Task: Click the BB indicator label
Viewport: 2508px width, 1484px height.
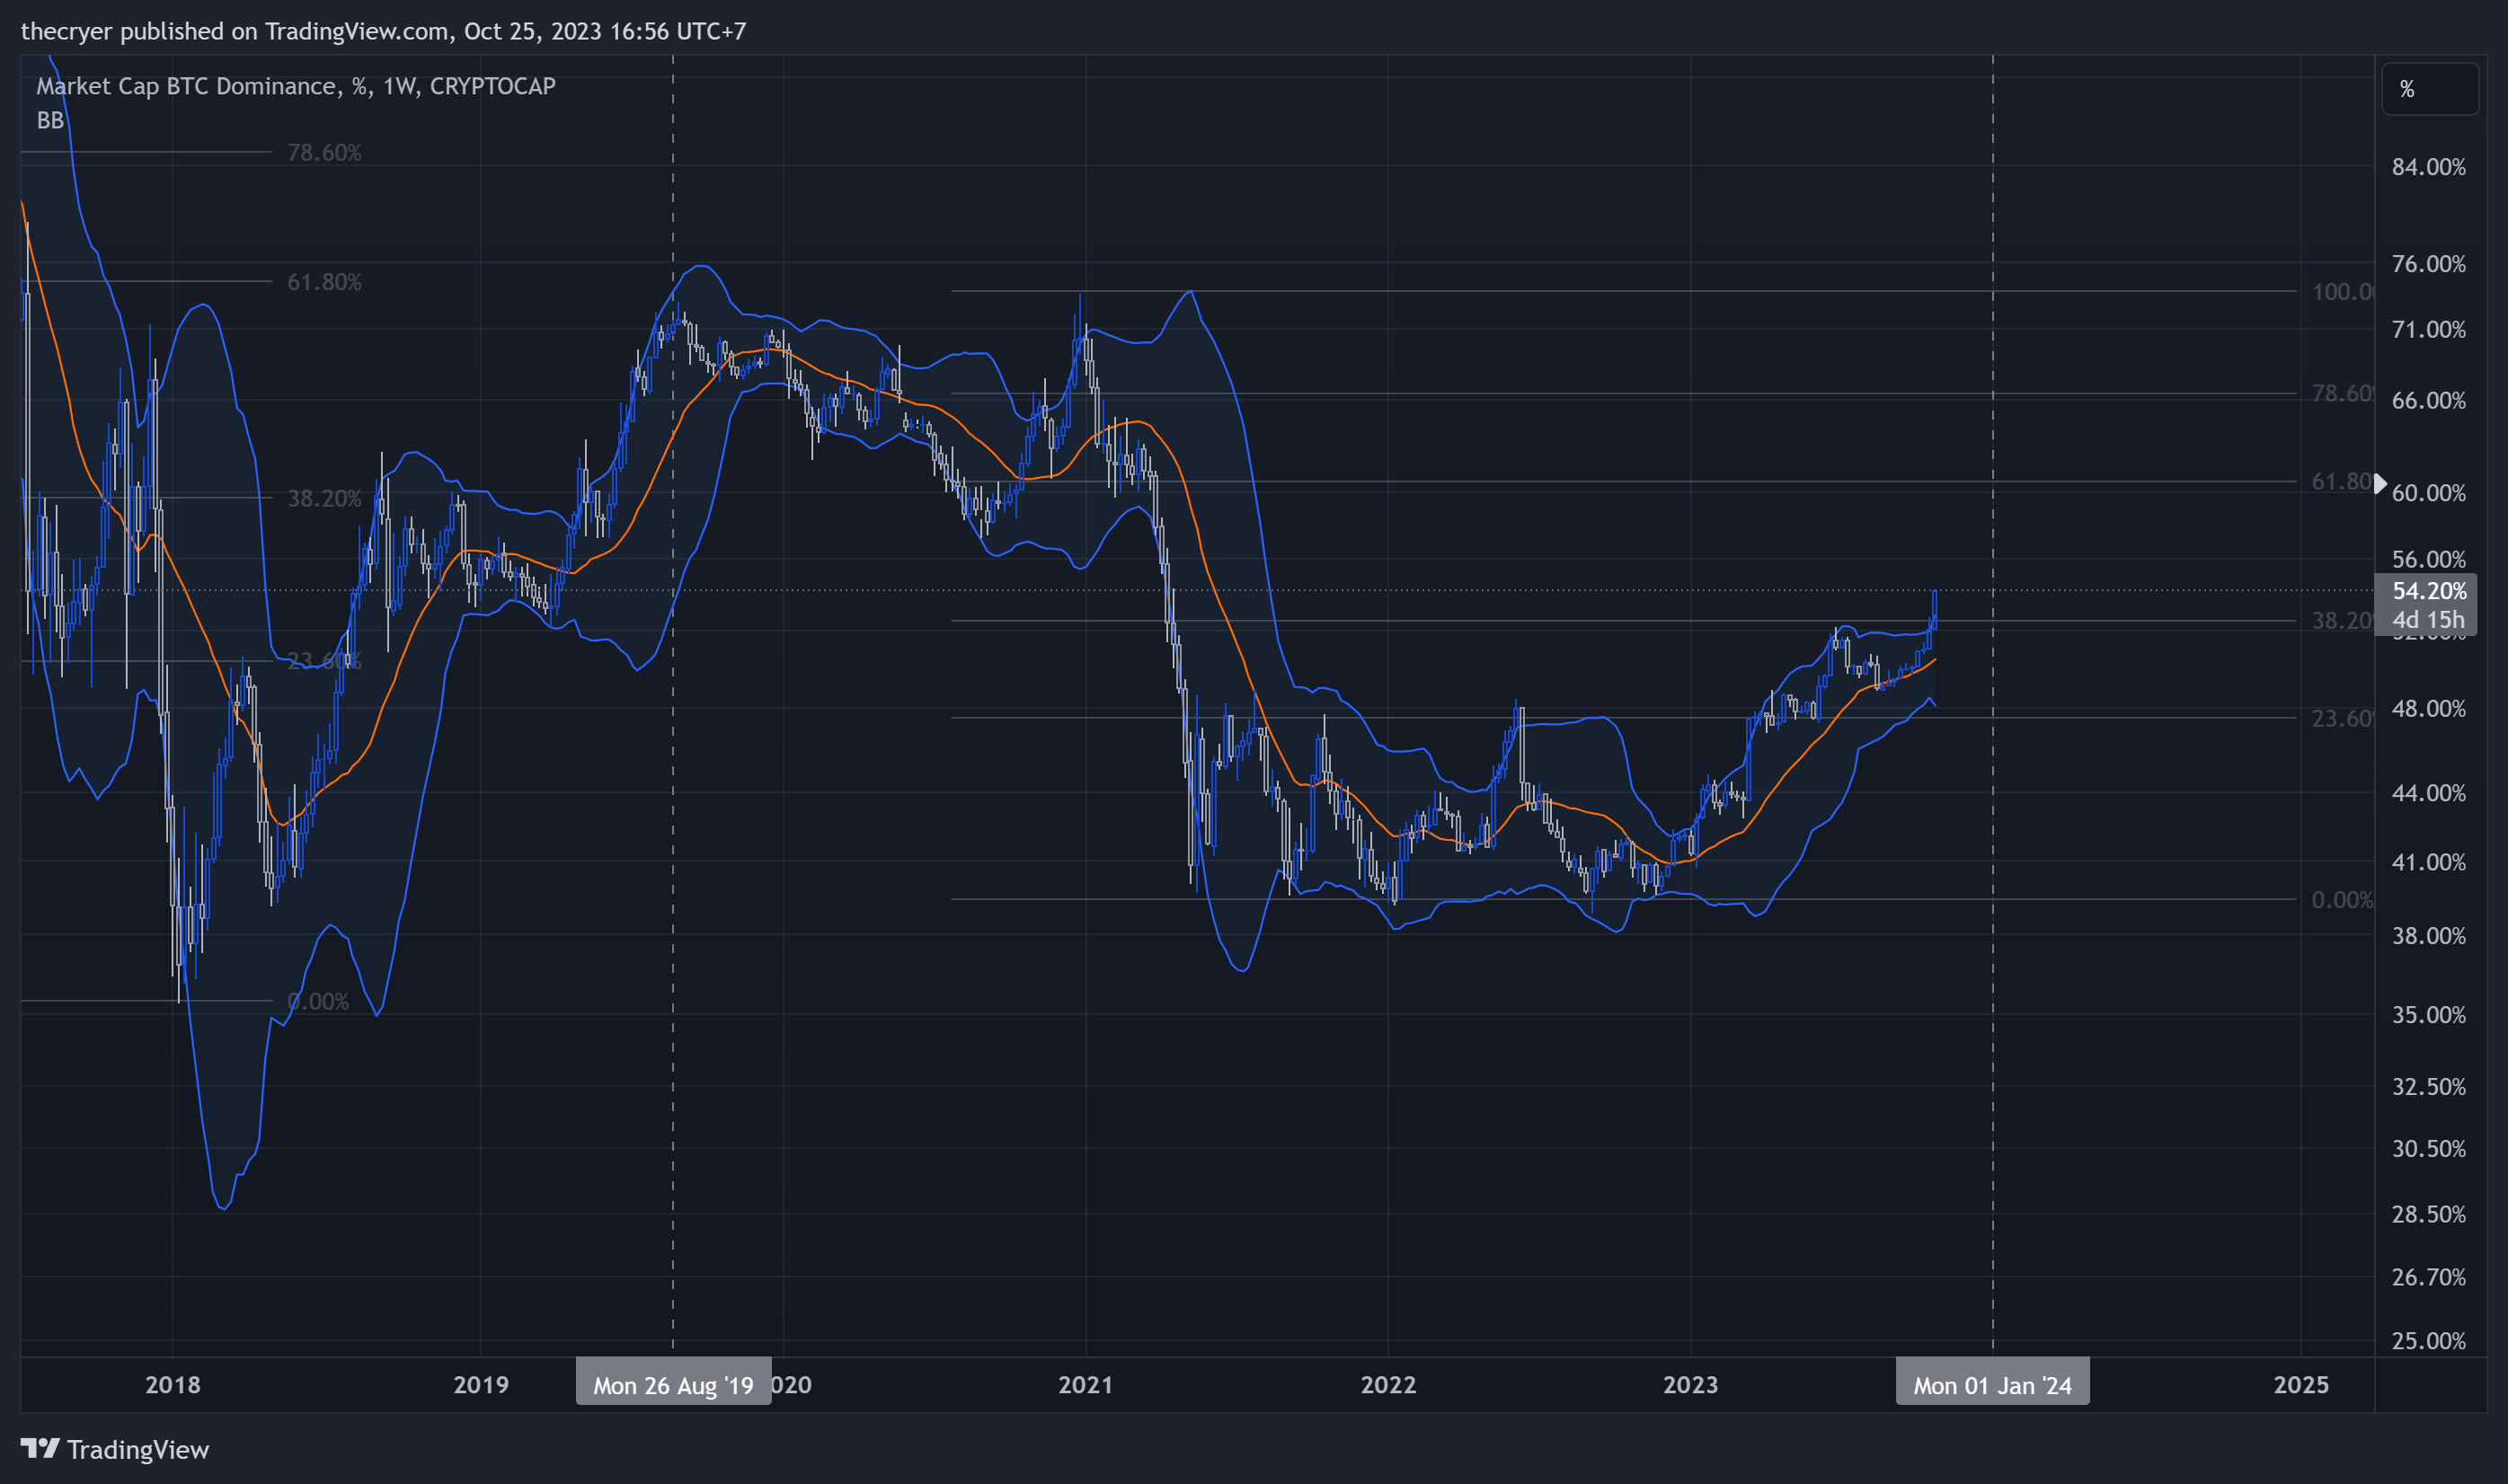Action: (x=50, y=120)
